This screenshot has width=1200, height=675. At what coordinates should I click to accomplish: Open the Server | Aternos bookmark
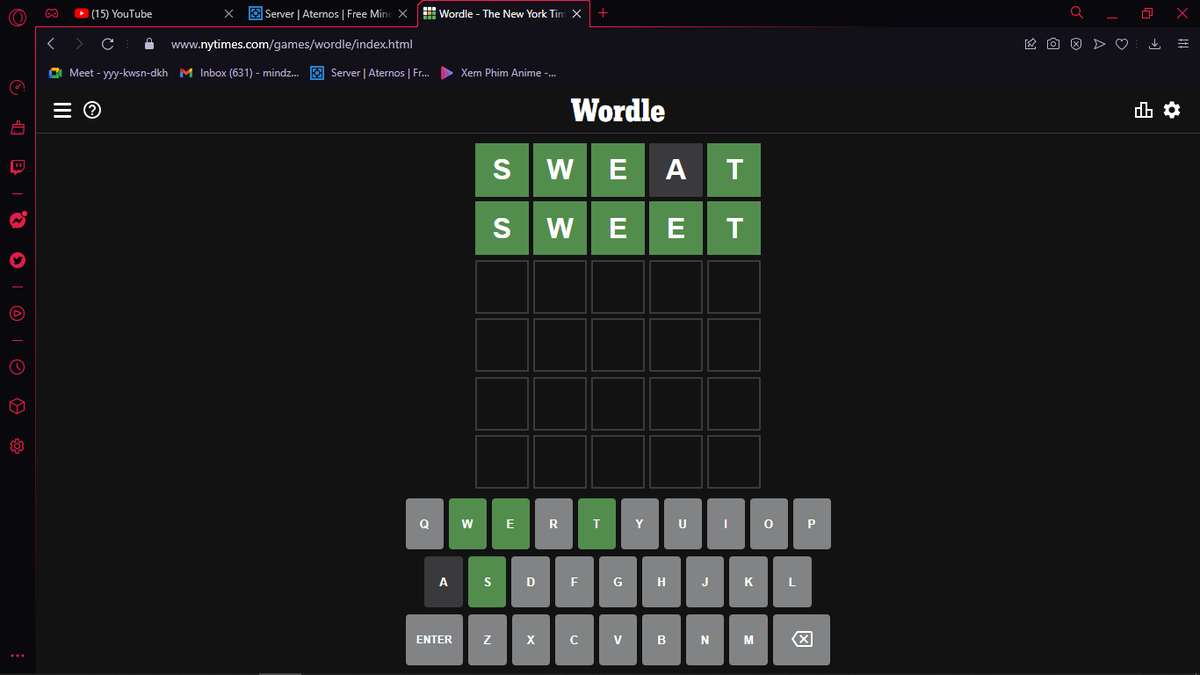370,73
